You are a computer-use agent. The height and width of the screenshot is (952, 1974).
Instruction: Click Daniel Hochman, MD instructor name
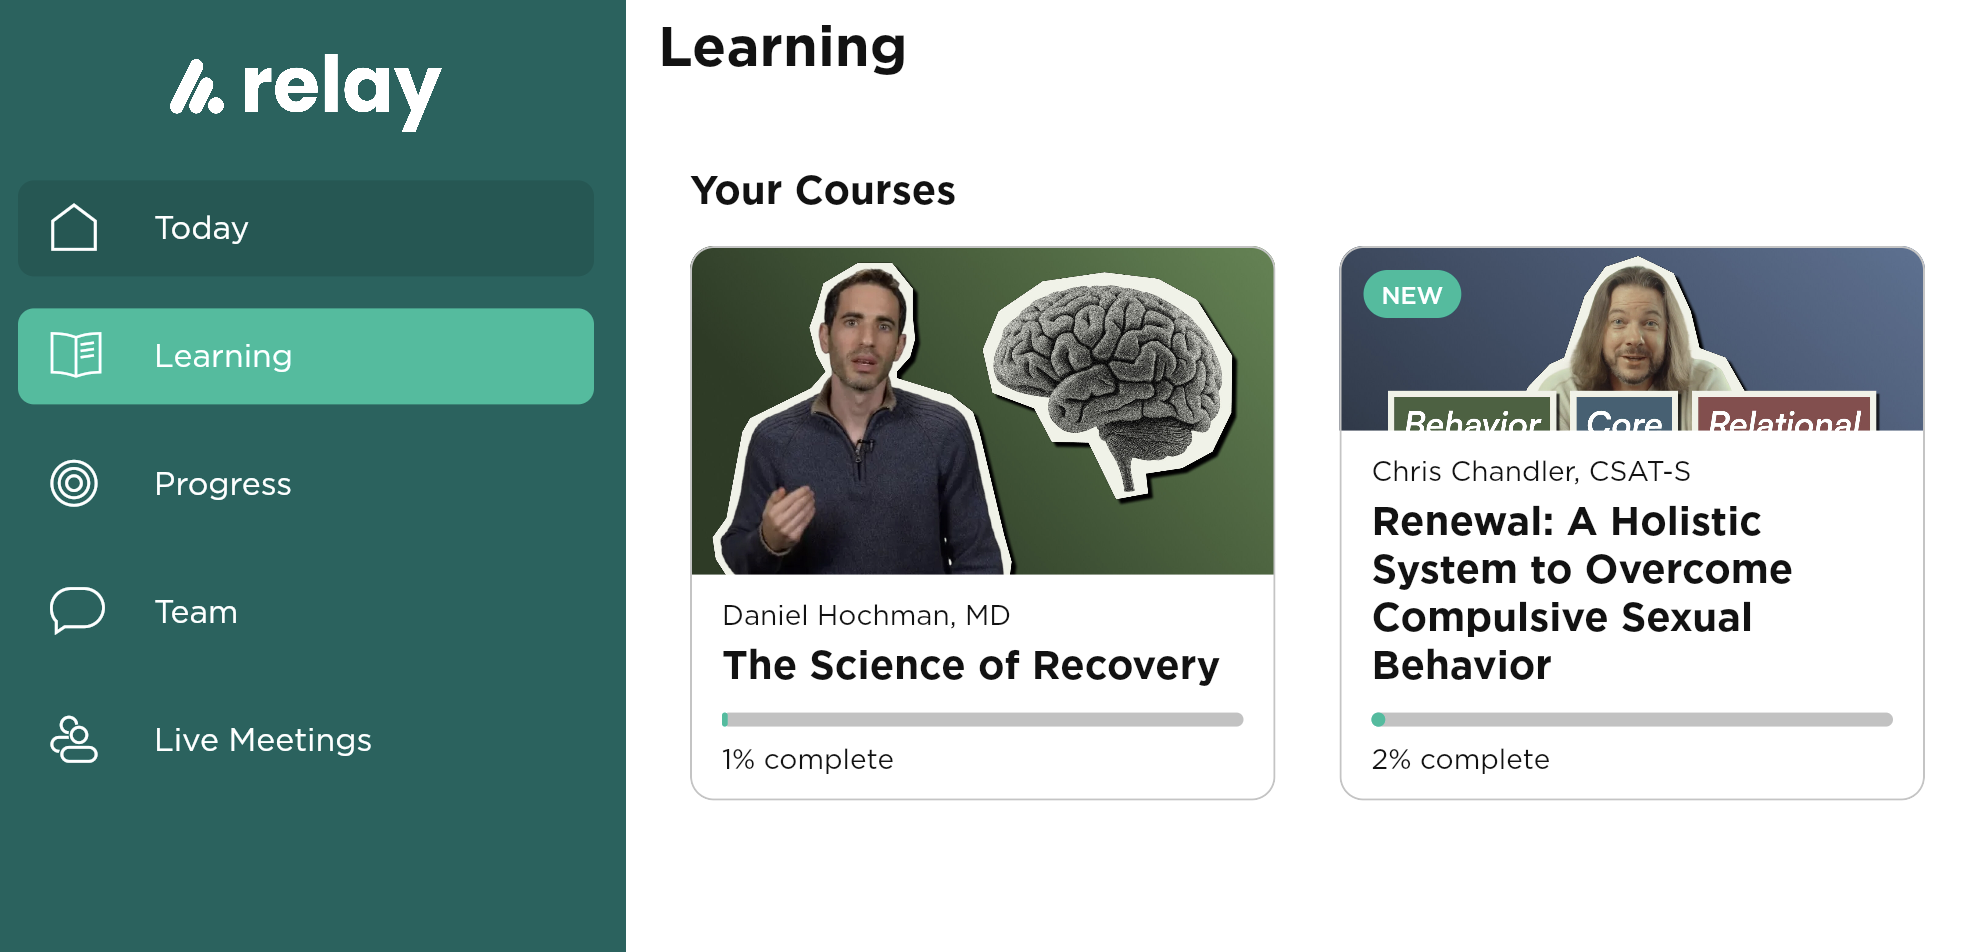pyautogui.click(x=866, y=615)
